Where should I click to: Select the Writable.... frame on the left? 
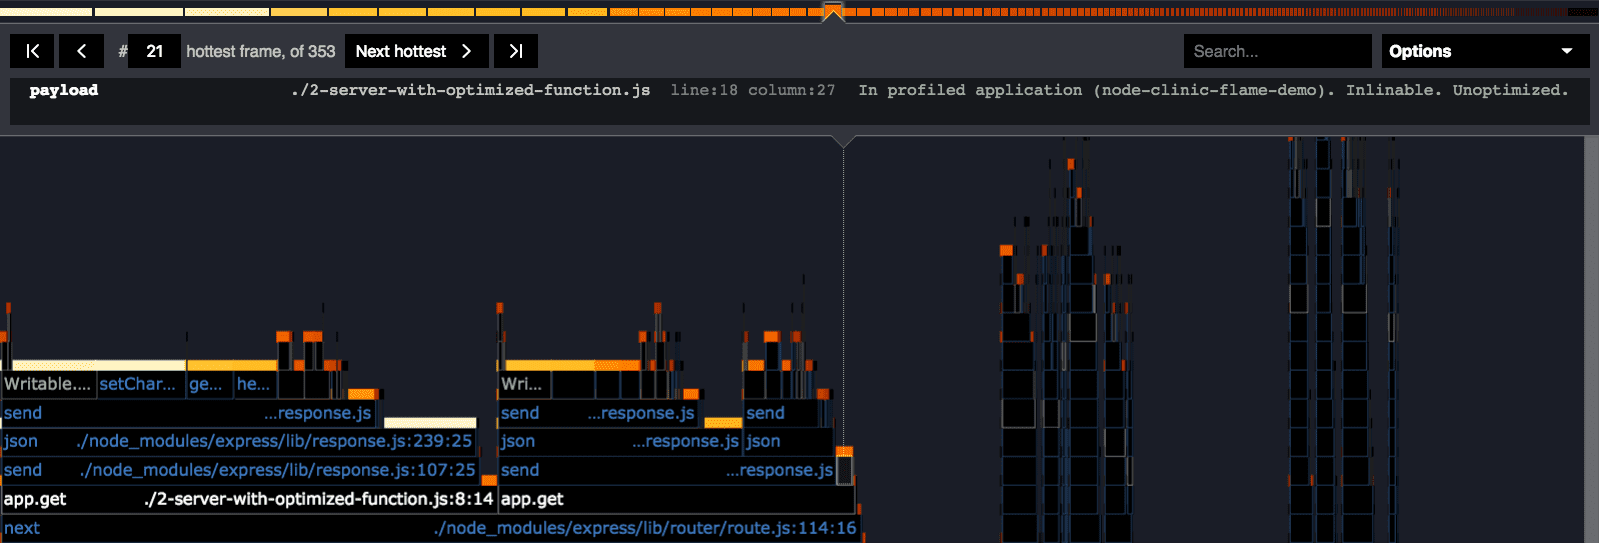point(47,384)
